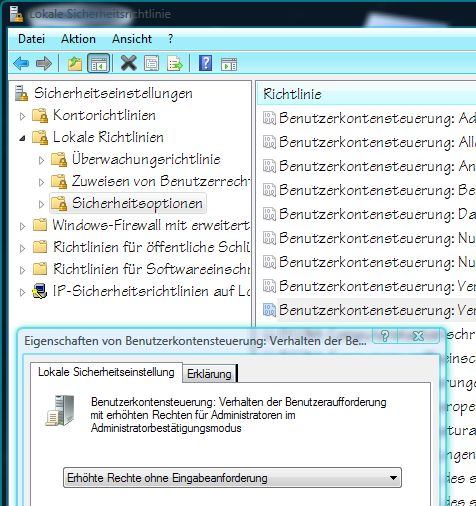The height and width of the screenshot is (506, 476).
Task: Toggle action pane icon right of help icon
Action: [x=229, y=64]
